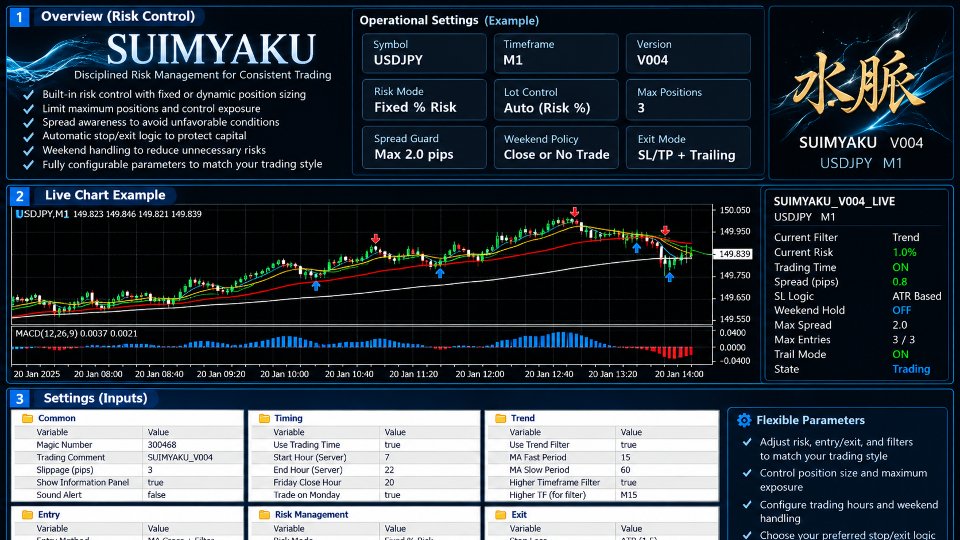The height and width of the screenshot is (540, 960).
Task: Click the SUIMYAKU_V004_LIVE panel title
Action: pyautogui.click(x=834, y=201)
